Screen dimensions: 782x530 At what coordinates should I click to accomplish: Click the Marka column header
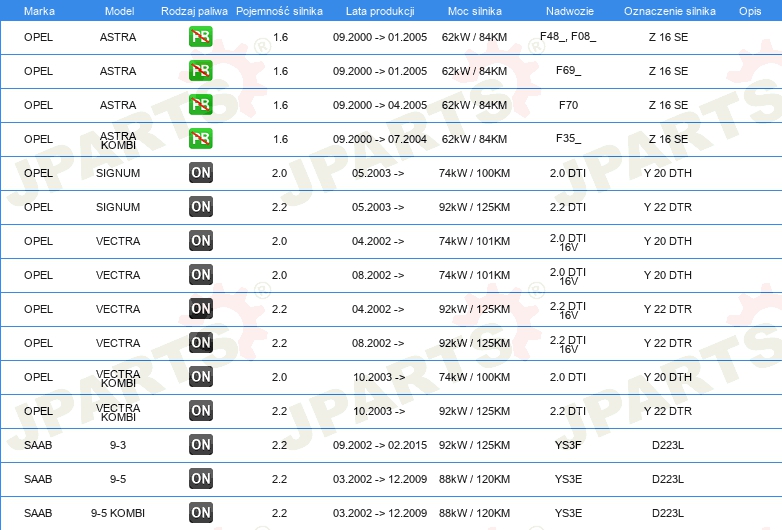(39, 11)
